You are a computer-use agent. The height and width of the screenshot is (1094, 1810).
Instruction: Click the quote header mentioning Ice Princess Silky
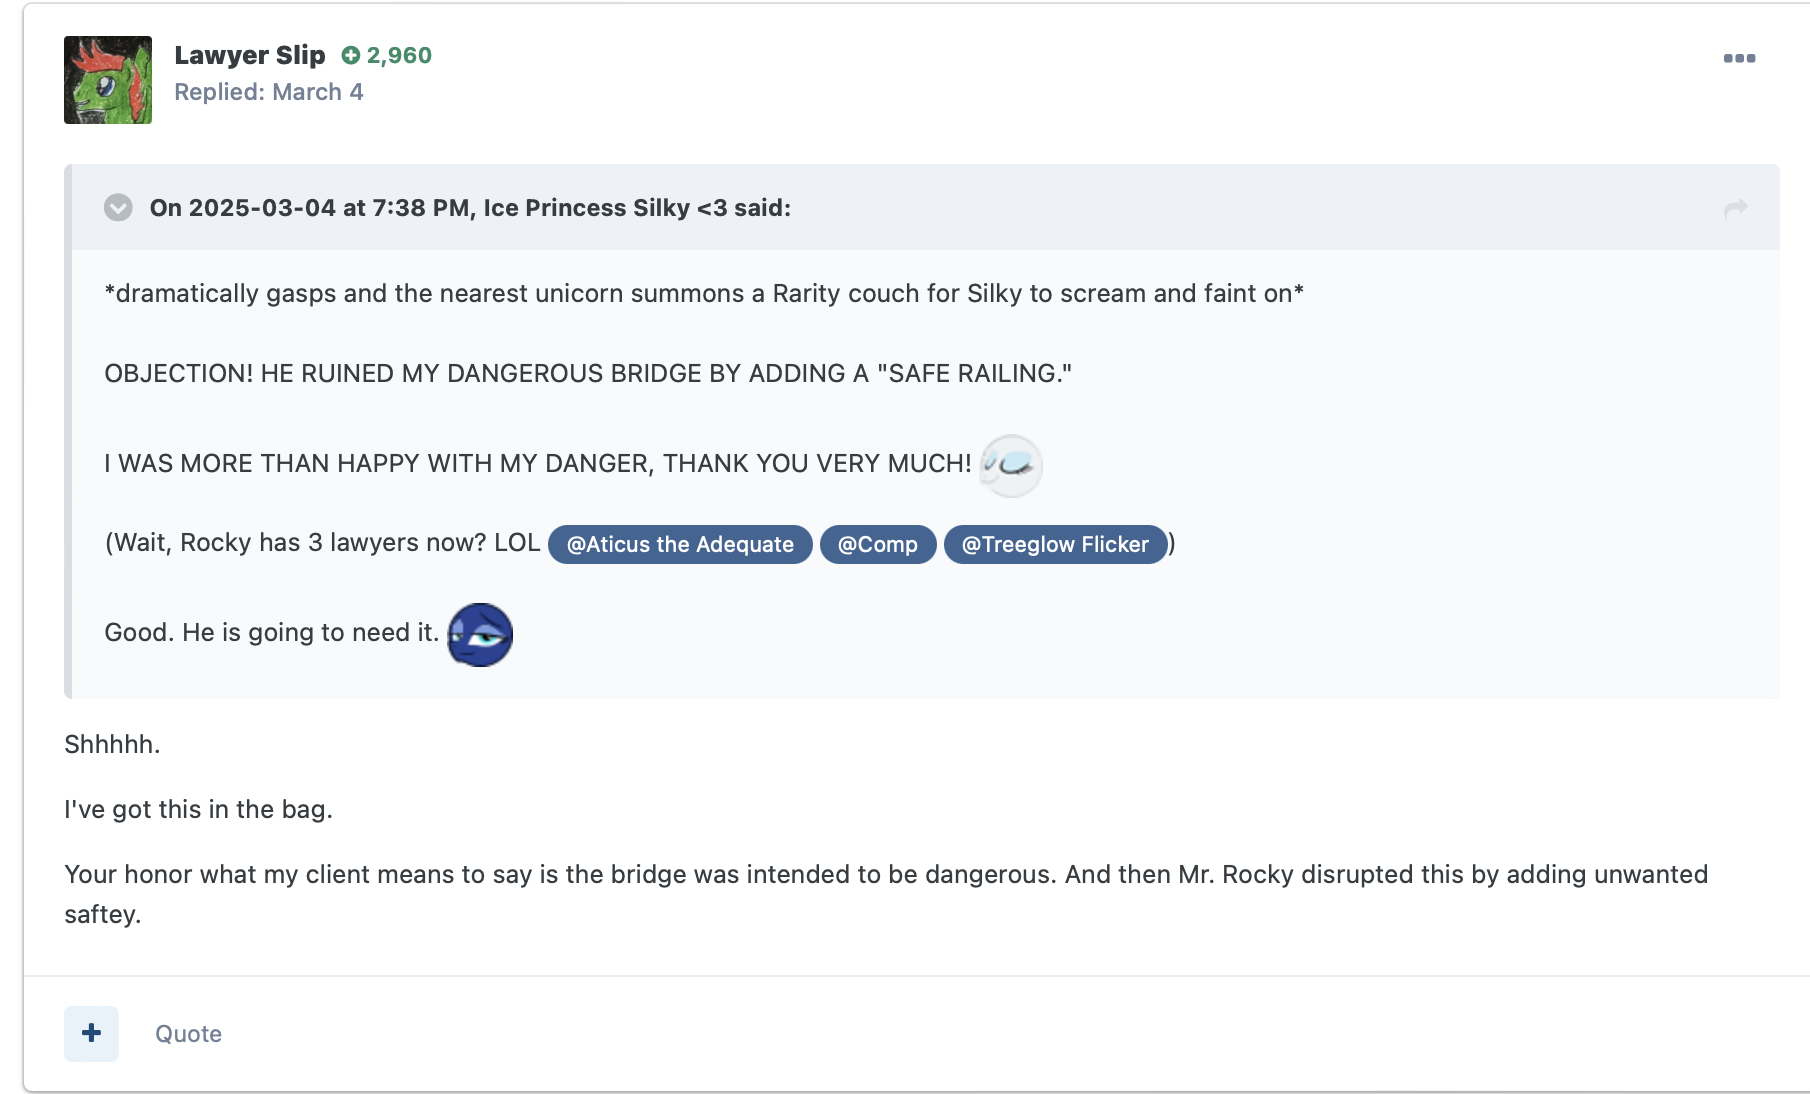(x=470, y=208)
